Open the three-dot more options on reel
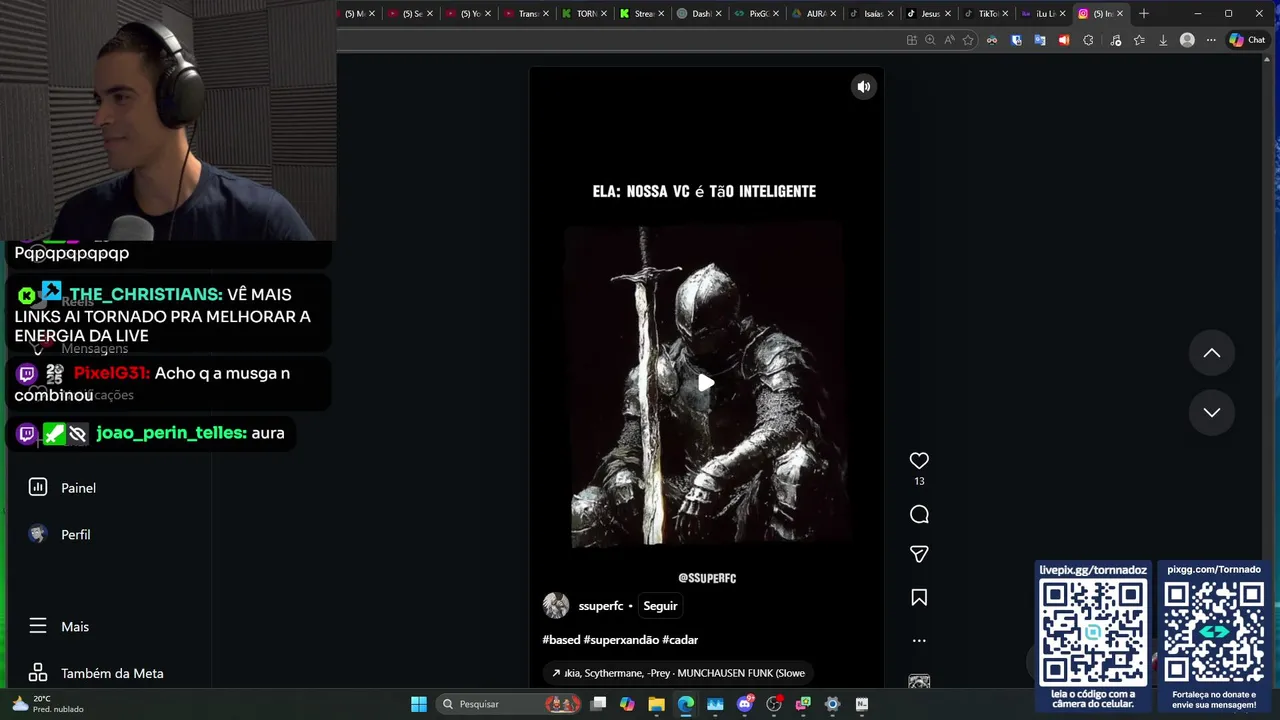This screenshot has height=720, width=1280. coord(919,641)
